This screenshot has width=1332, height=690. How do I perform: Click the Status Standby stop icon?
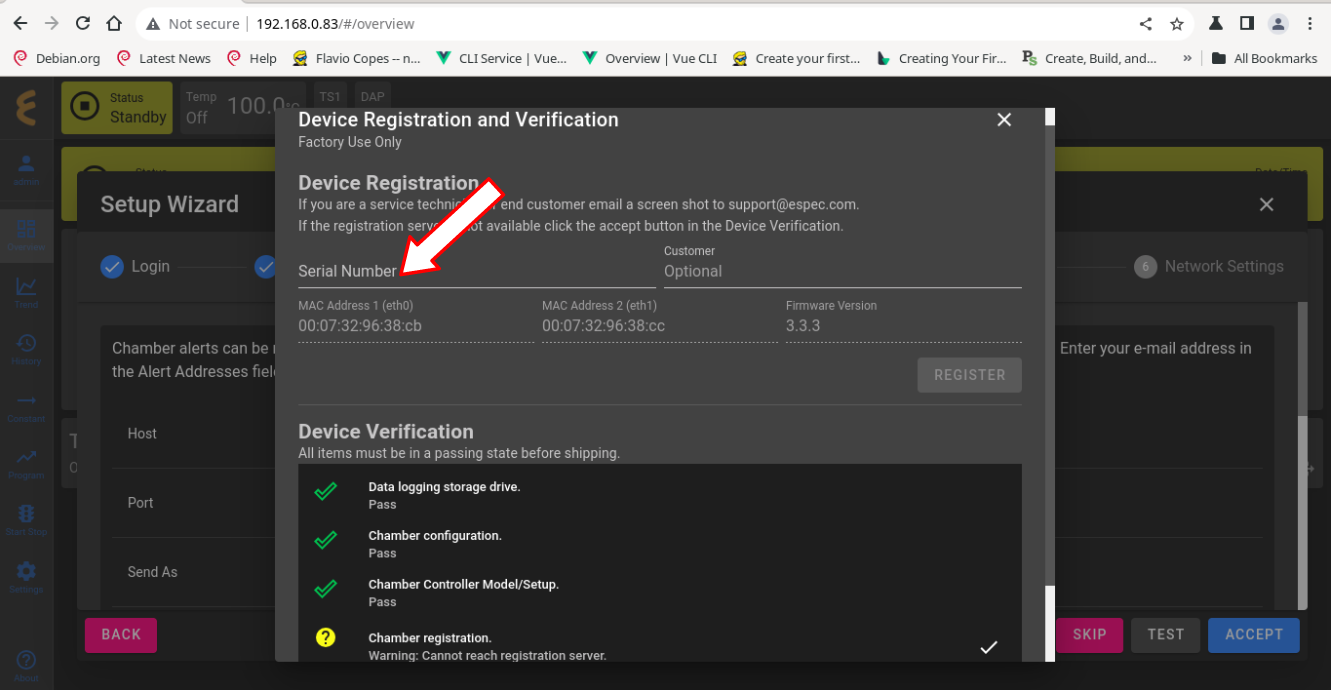tap(86, 107)
